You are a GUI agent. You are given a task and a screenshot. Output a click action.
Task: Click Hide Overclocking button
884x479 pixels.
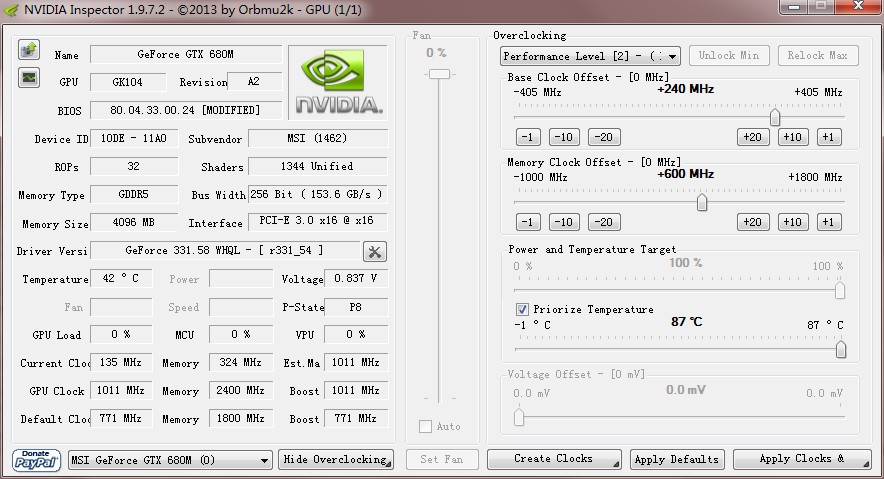336,460
